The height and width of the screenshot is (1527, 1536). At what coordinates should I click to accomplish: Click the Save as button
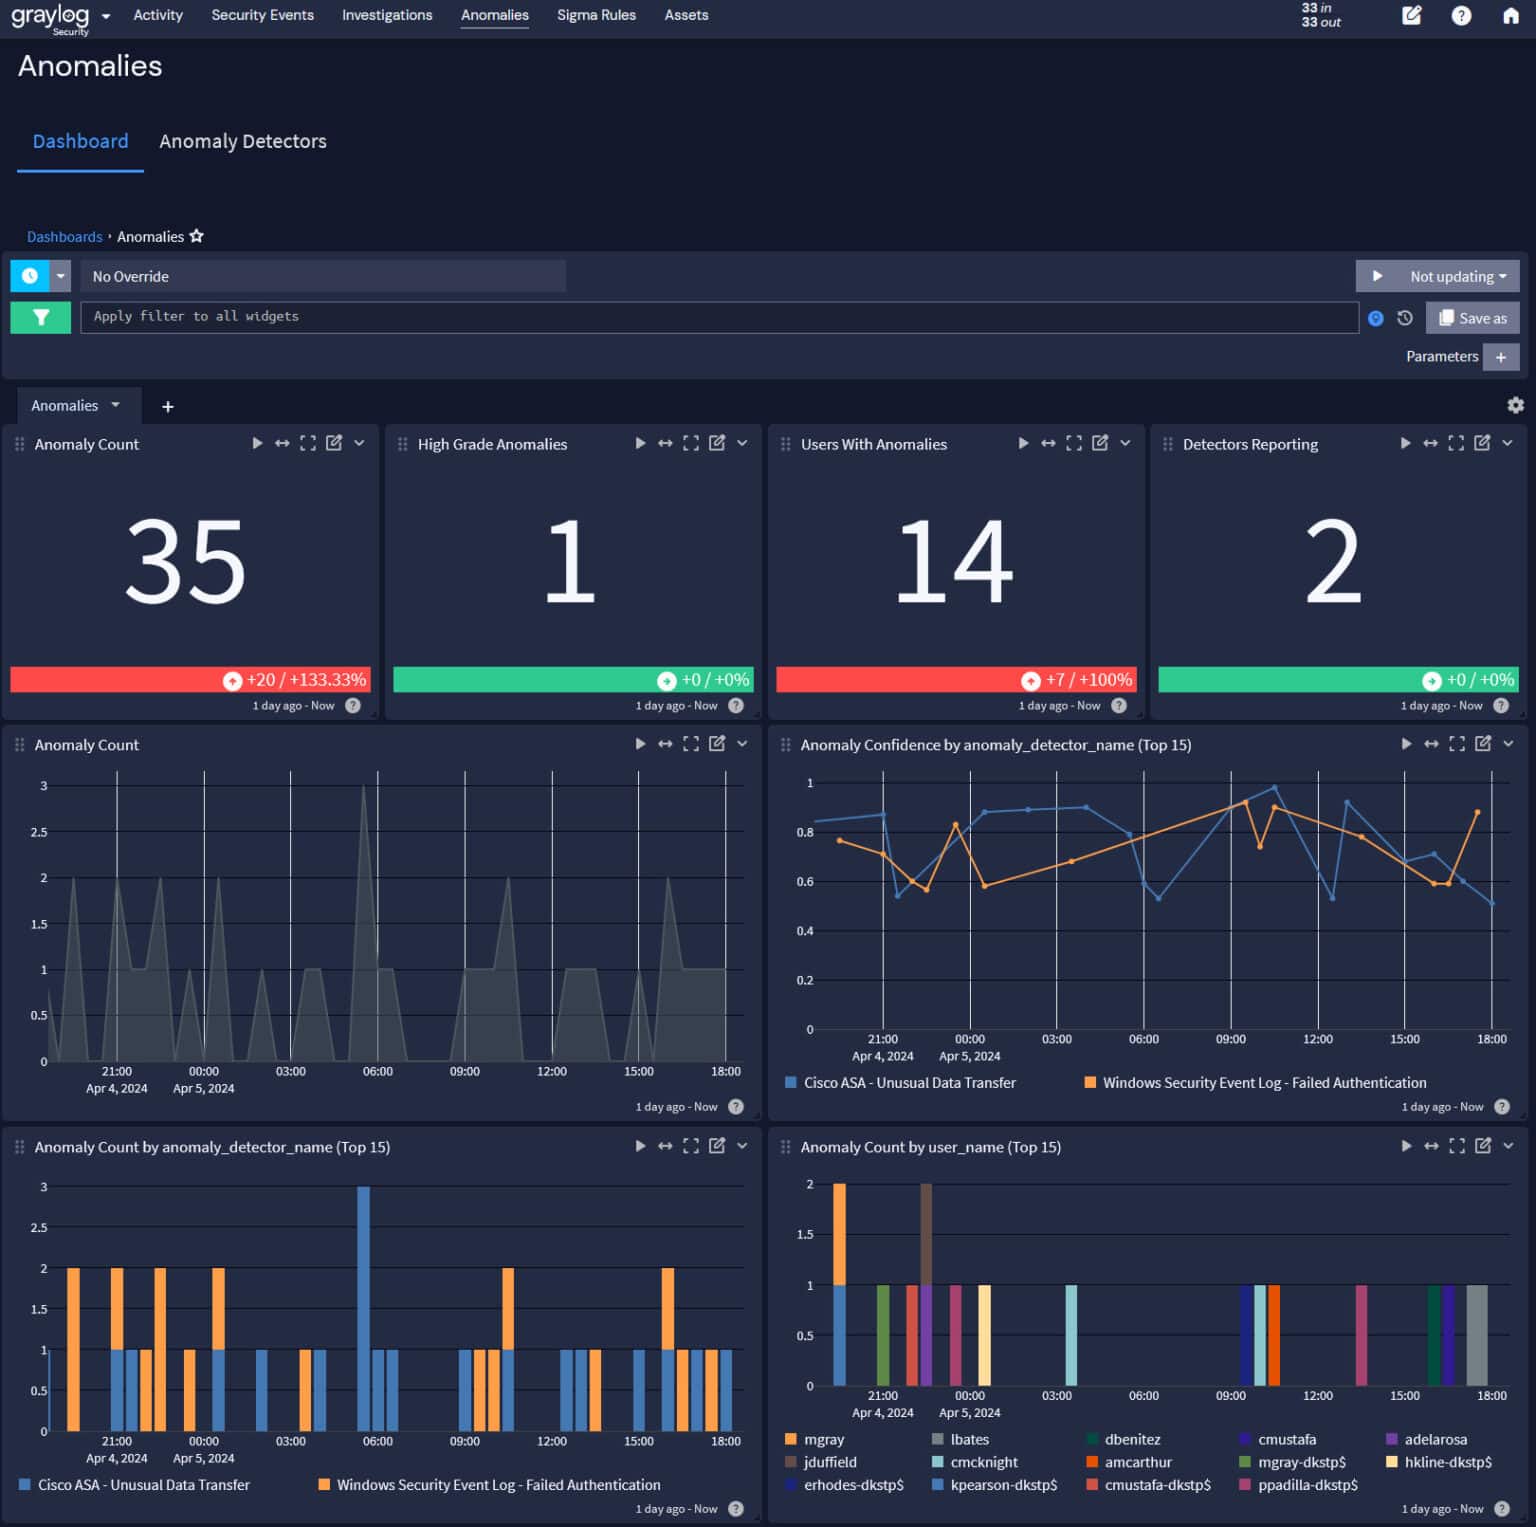(1472, 317)
